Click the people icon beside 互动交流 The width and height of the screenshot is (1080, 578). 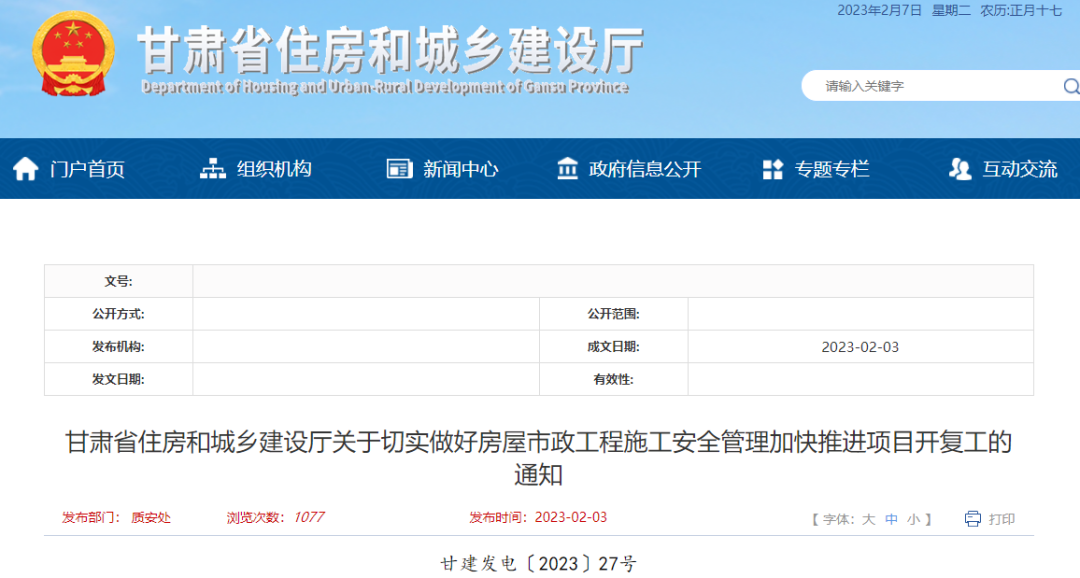click(x=960, y=168)
